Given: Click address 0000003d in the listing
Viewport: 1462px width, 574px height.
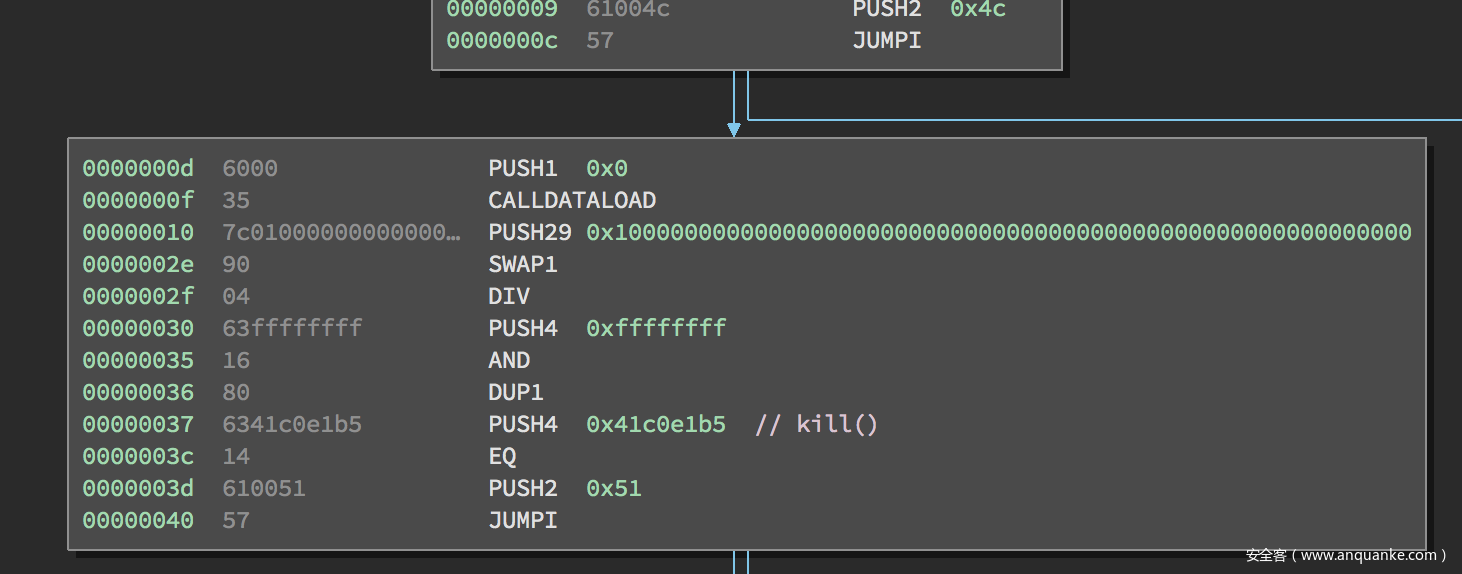Looking at the screenshot, I should click(138, 488).
